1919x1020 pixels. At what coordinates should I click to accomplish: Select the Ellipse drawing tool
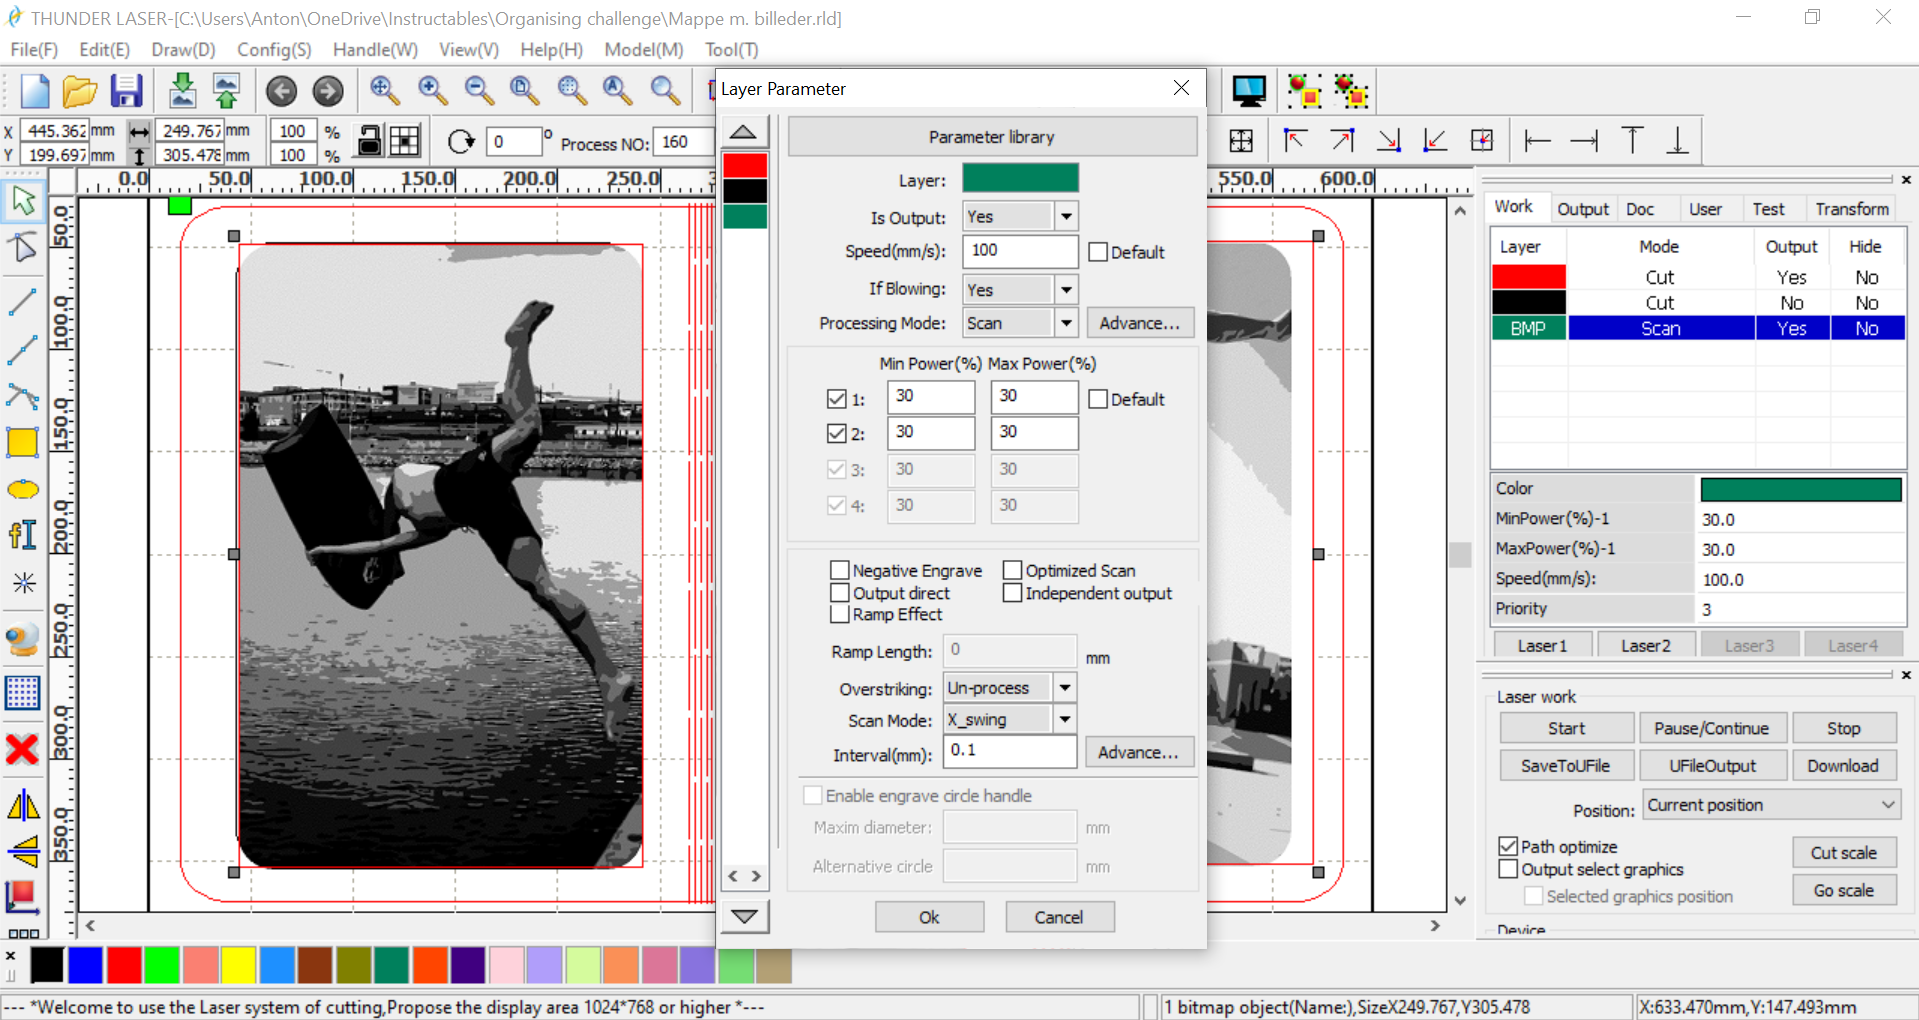pyautogui.click(x=22, y=489)
